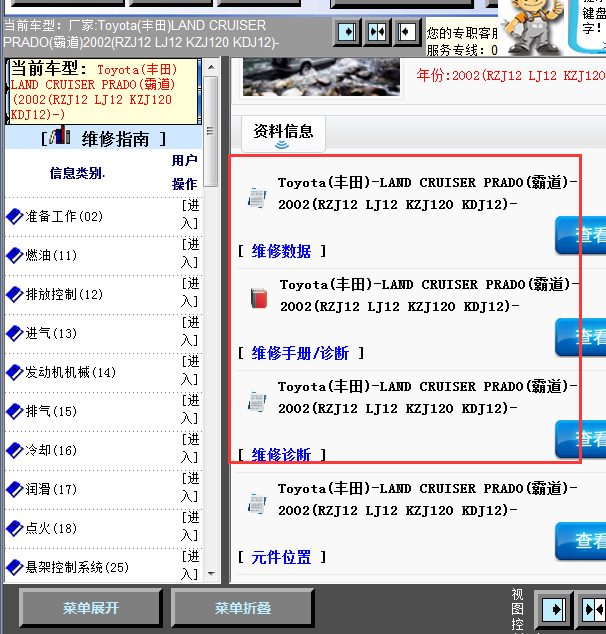Screen dimensions: 606x634
Task: Click the book icon beside 点火(18)
Action: pos(15,528)
